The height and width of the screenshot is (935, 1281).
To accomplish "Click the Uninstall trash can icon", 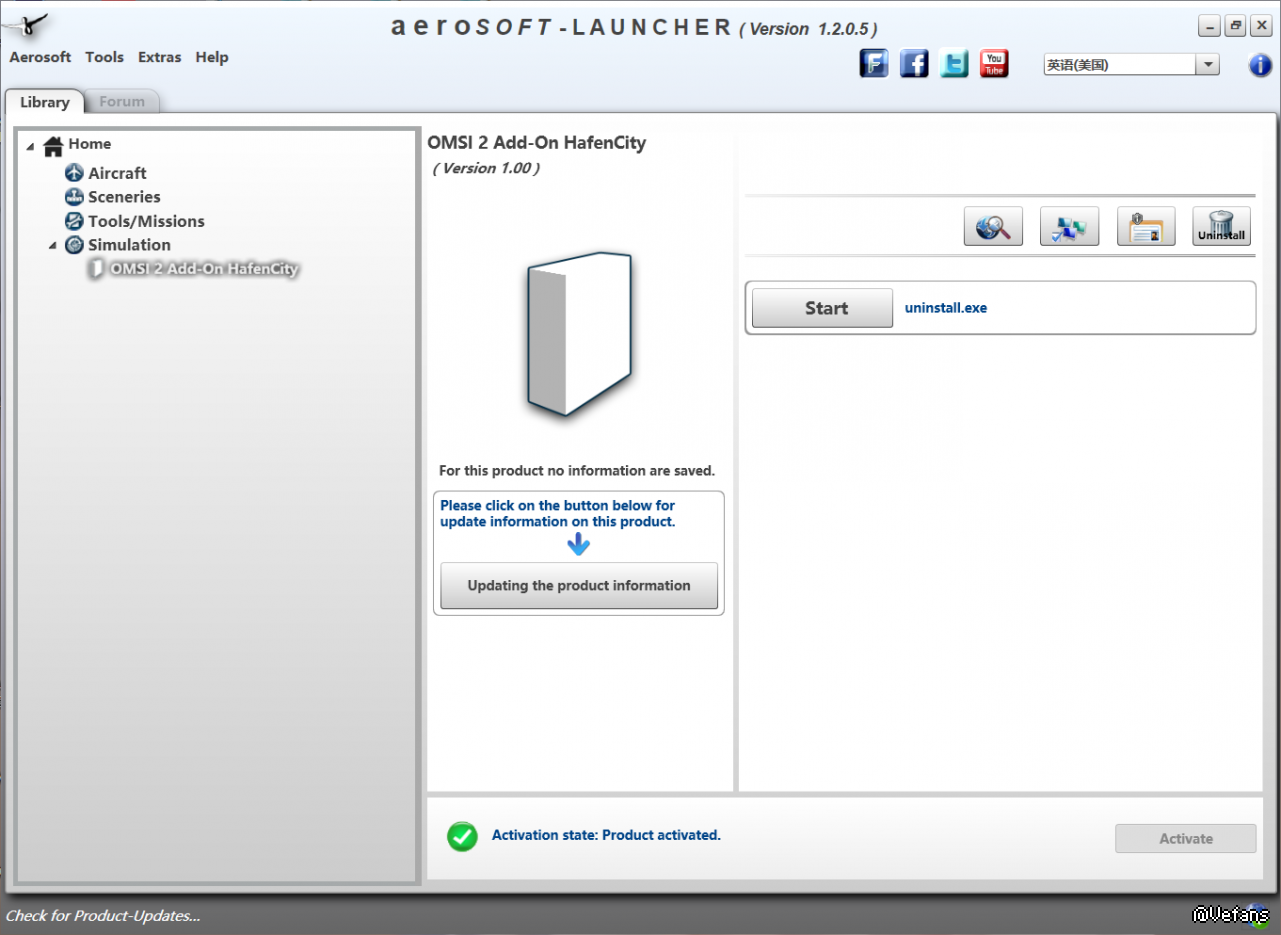I will (x=1222, y=226).
